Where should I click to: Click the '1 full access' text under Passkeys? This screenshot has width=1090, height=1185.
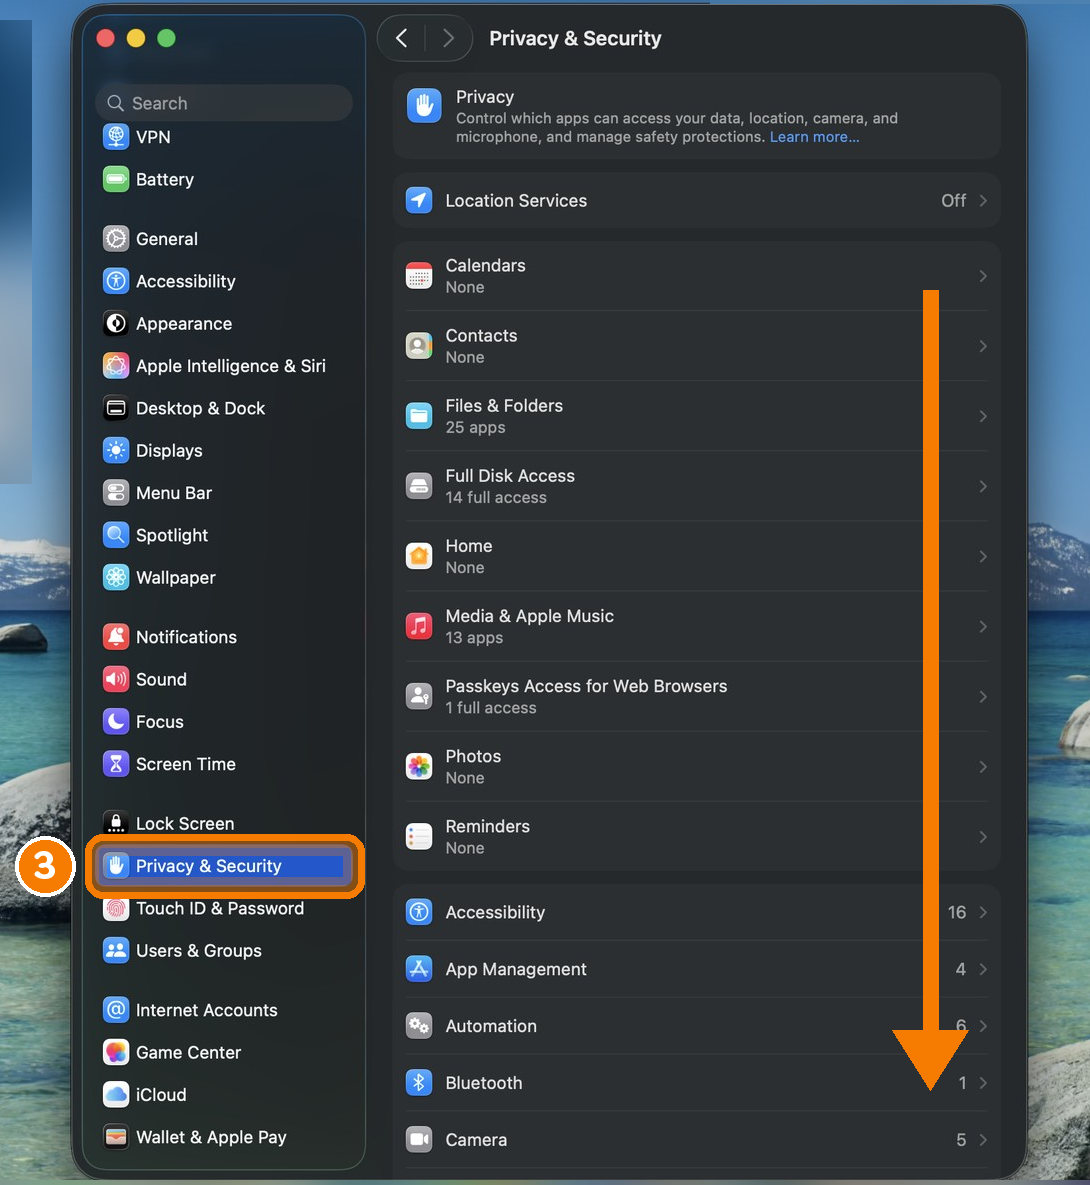[x=491, y=708]
